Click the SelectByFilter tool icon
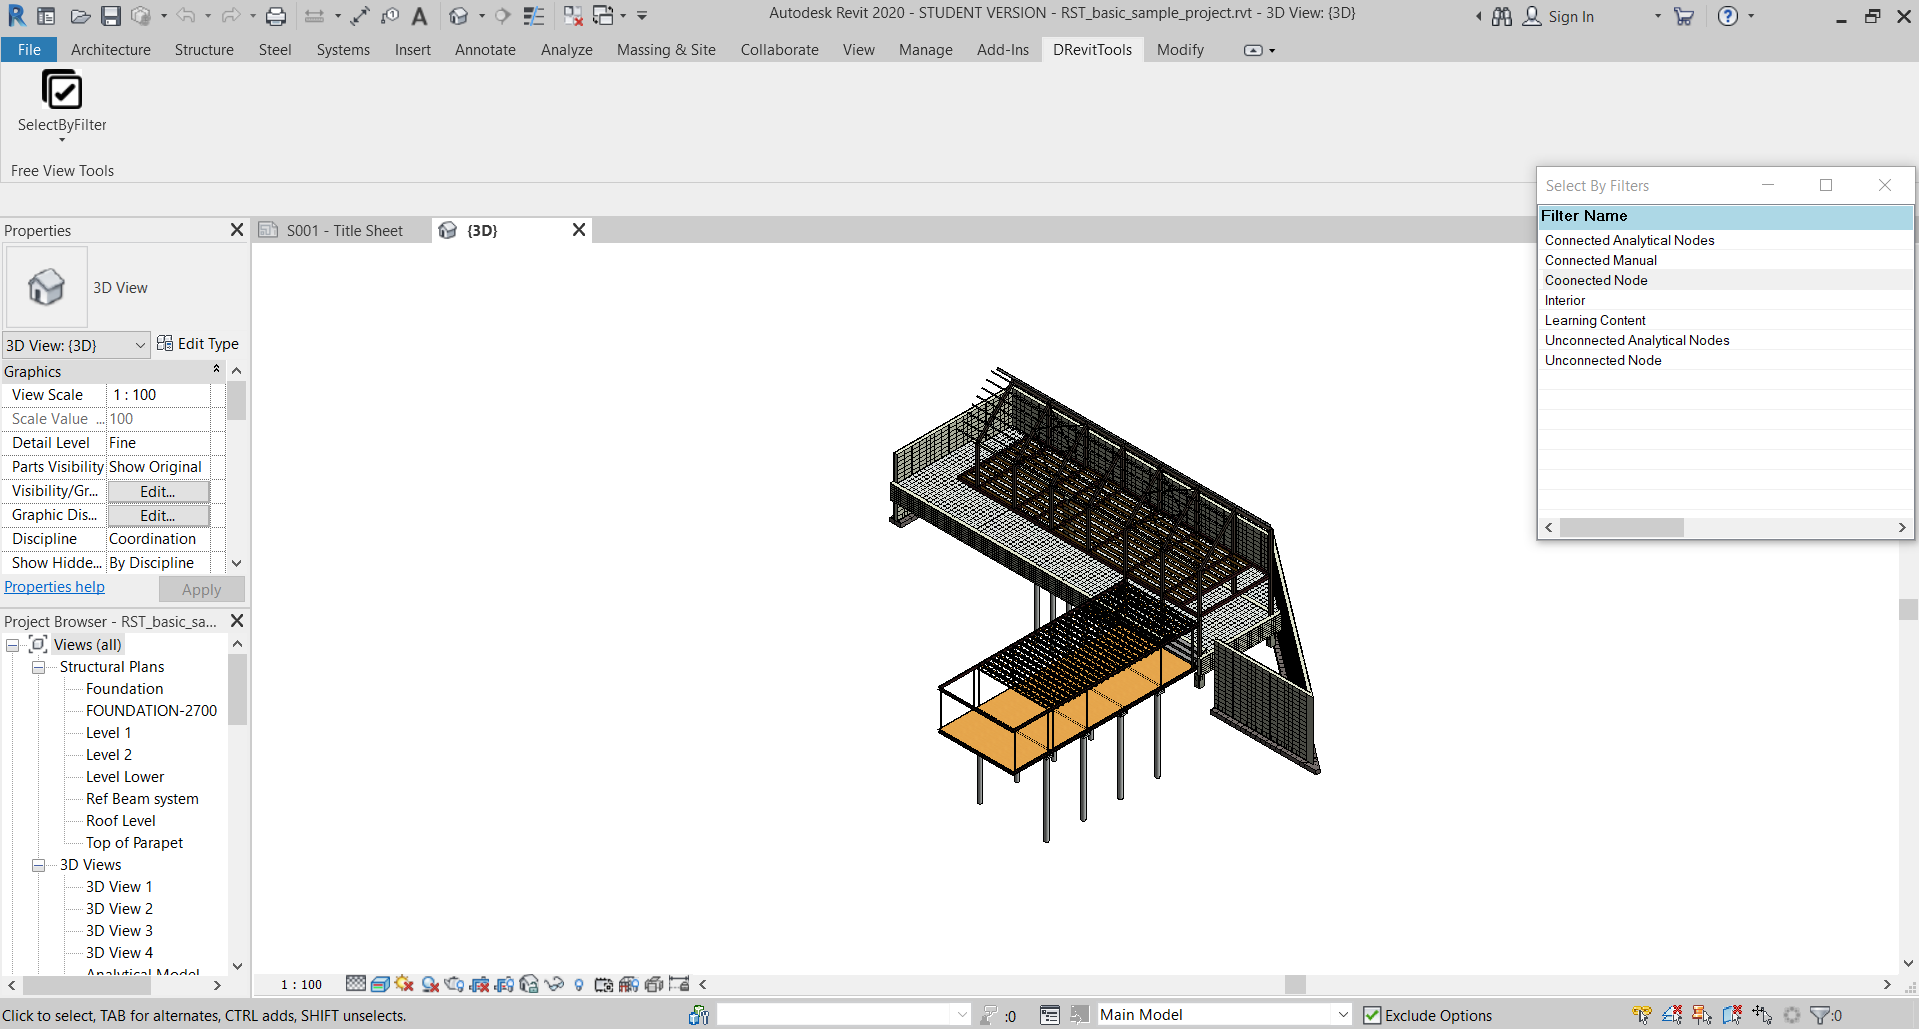The width and height of the screenshot is (1919, 1029). (62, 91)
